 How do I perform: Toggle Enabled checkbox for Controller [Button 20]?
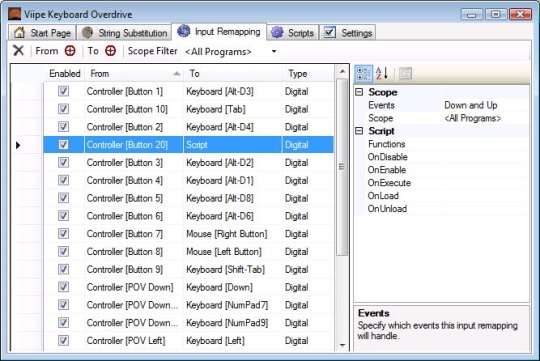click(x=63, y=145)
